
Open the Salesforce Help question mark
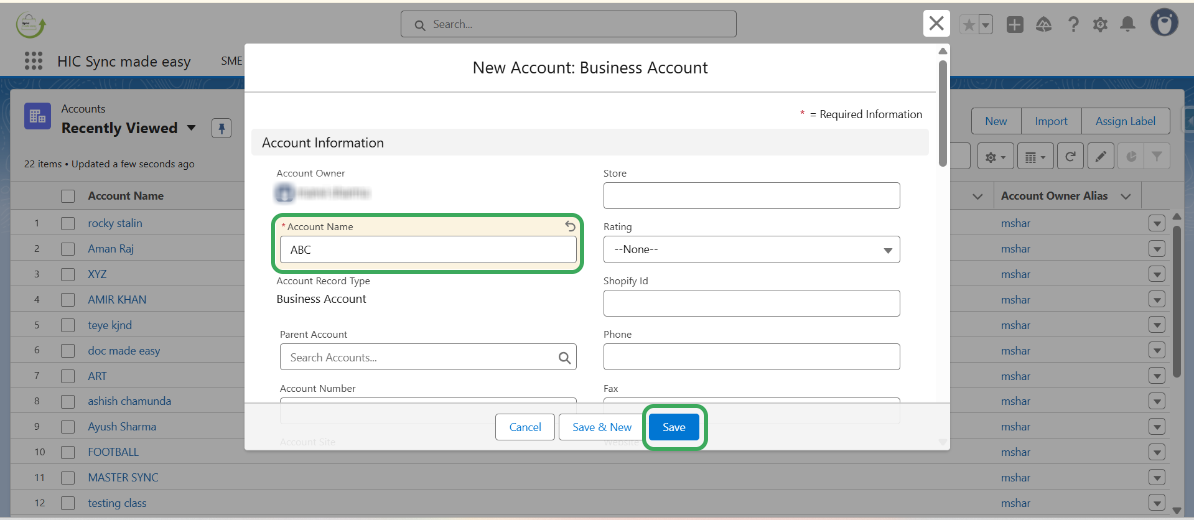tap(1073, 25)
